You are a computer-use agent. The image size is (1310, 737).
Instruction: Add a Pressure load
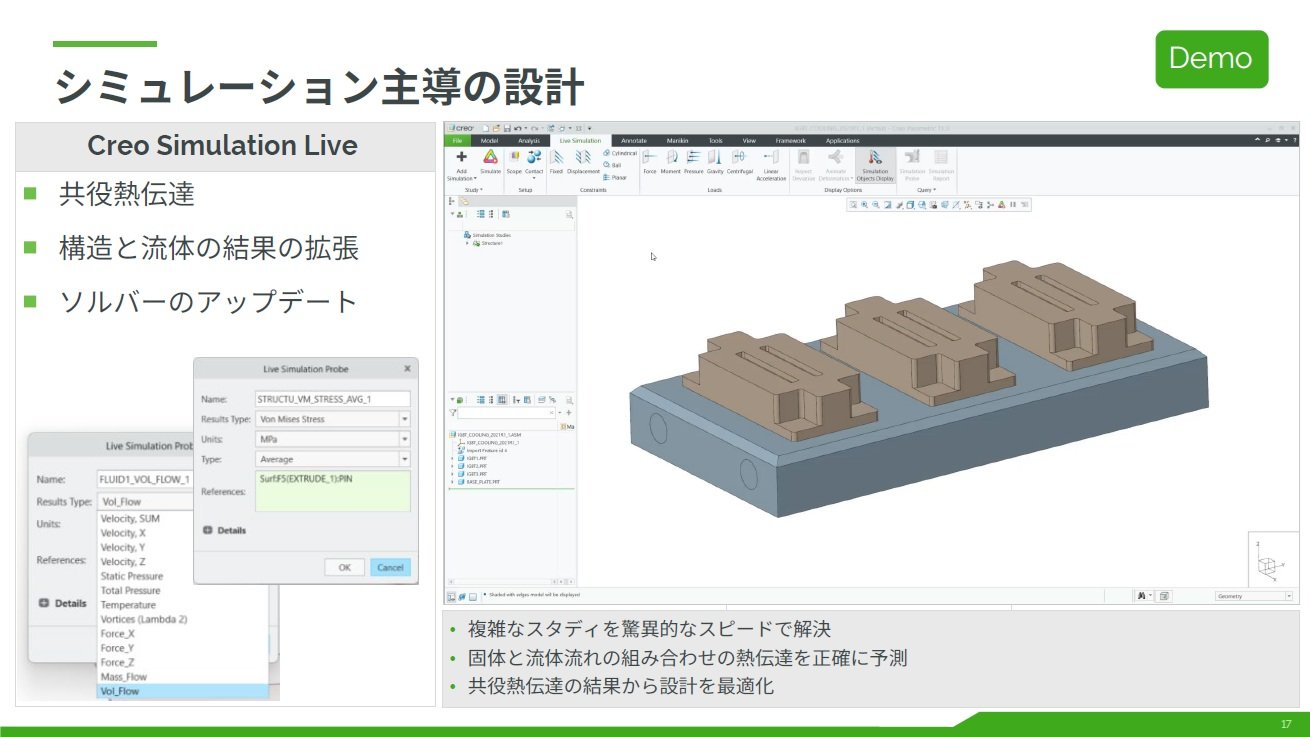[693, 162]
